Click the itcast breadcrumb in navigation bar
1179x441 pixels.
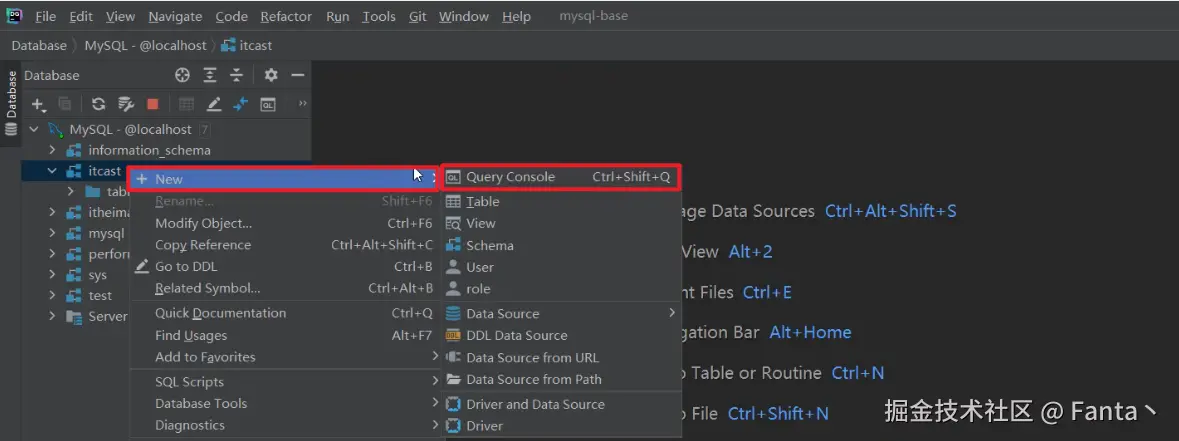247,46
